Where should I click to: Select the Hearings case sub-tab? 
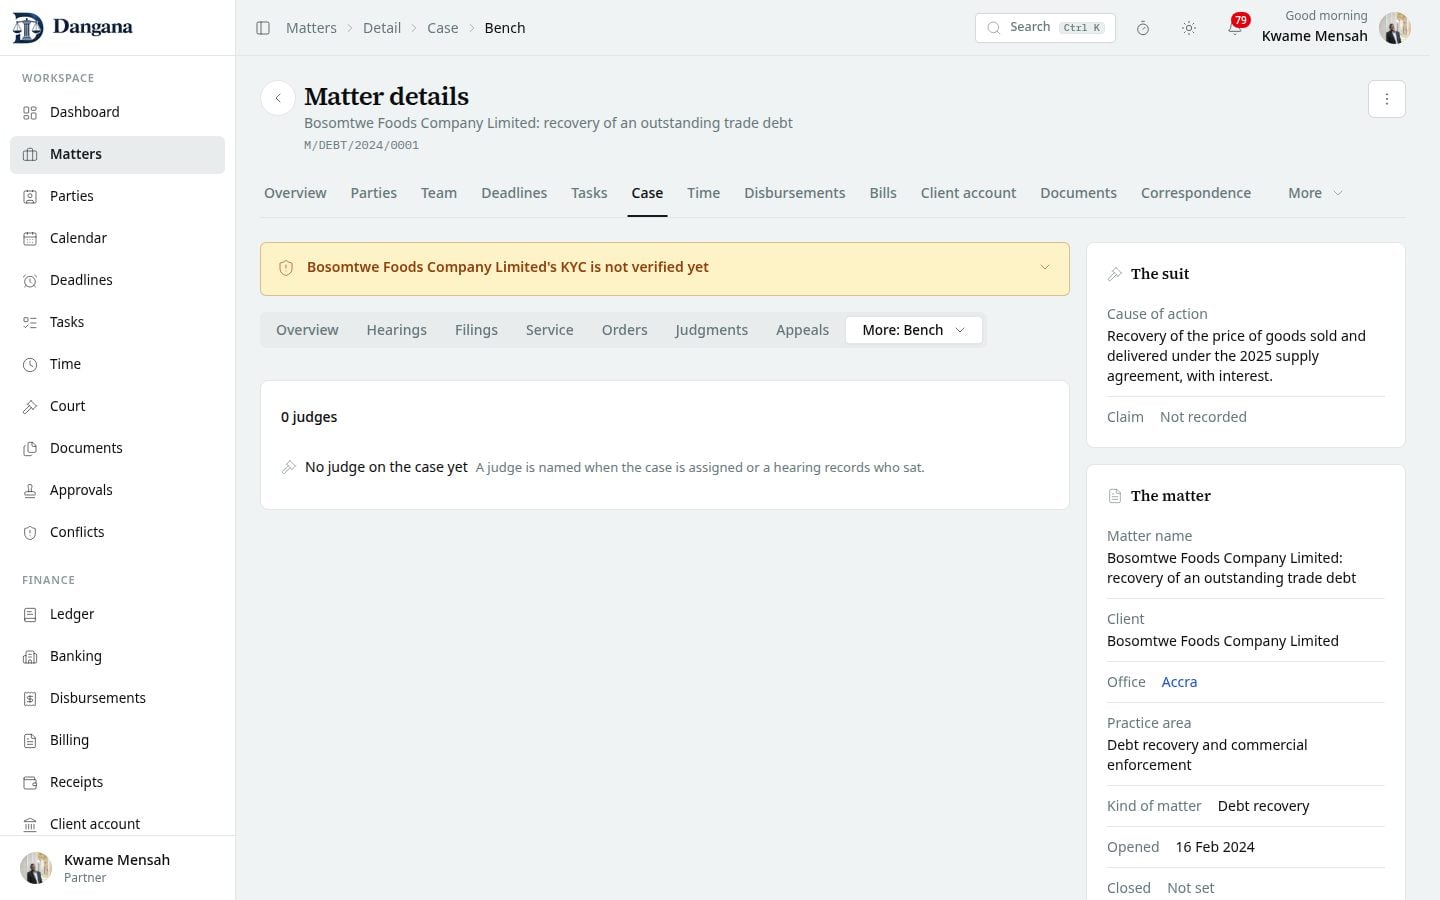point(396,330)
